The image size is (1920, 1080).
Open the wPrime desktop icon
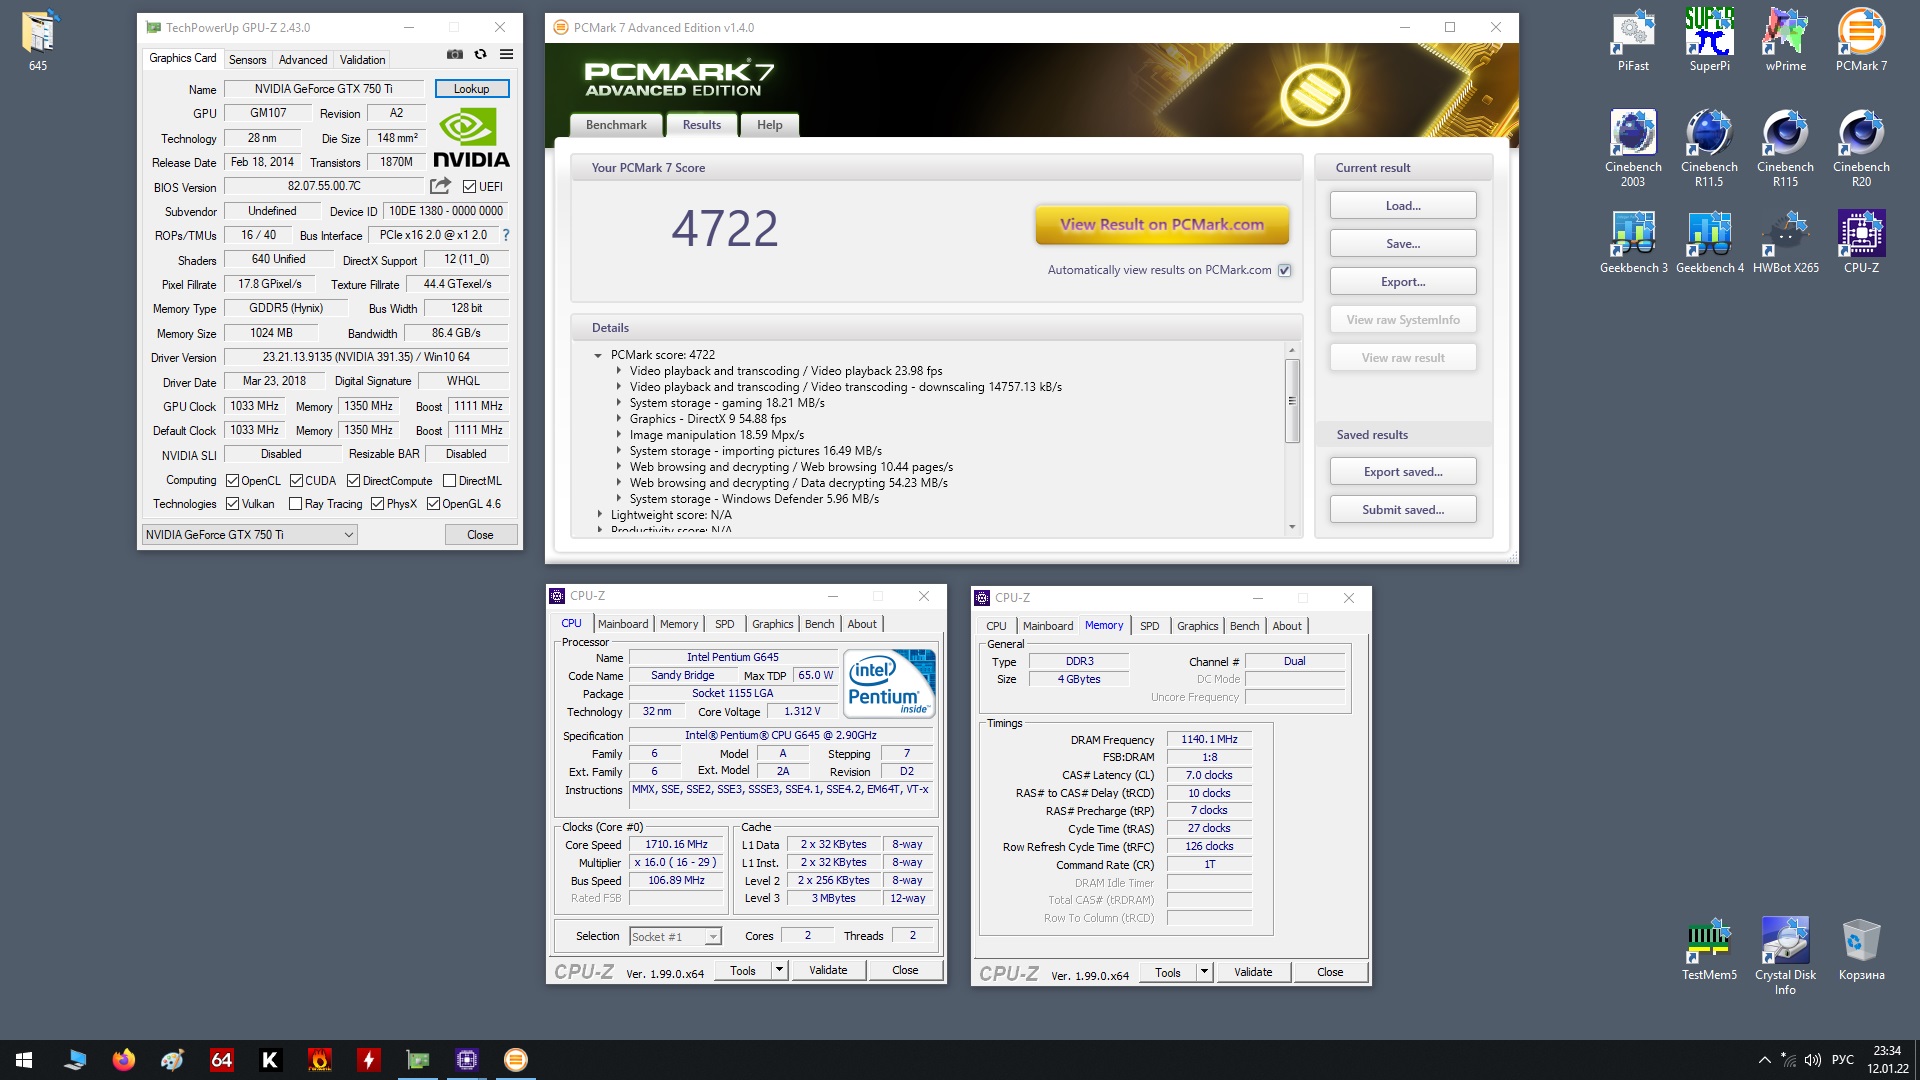[1785, 40]
